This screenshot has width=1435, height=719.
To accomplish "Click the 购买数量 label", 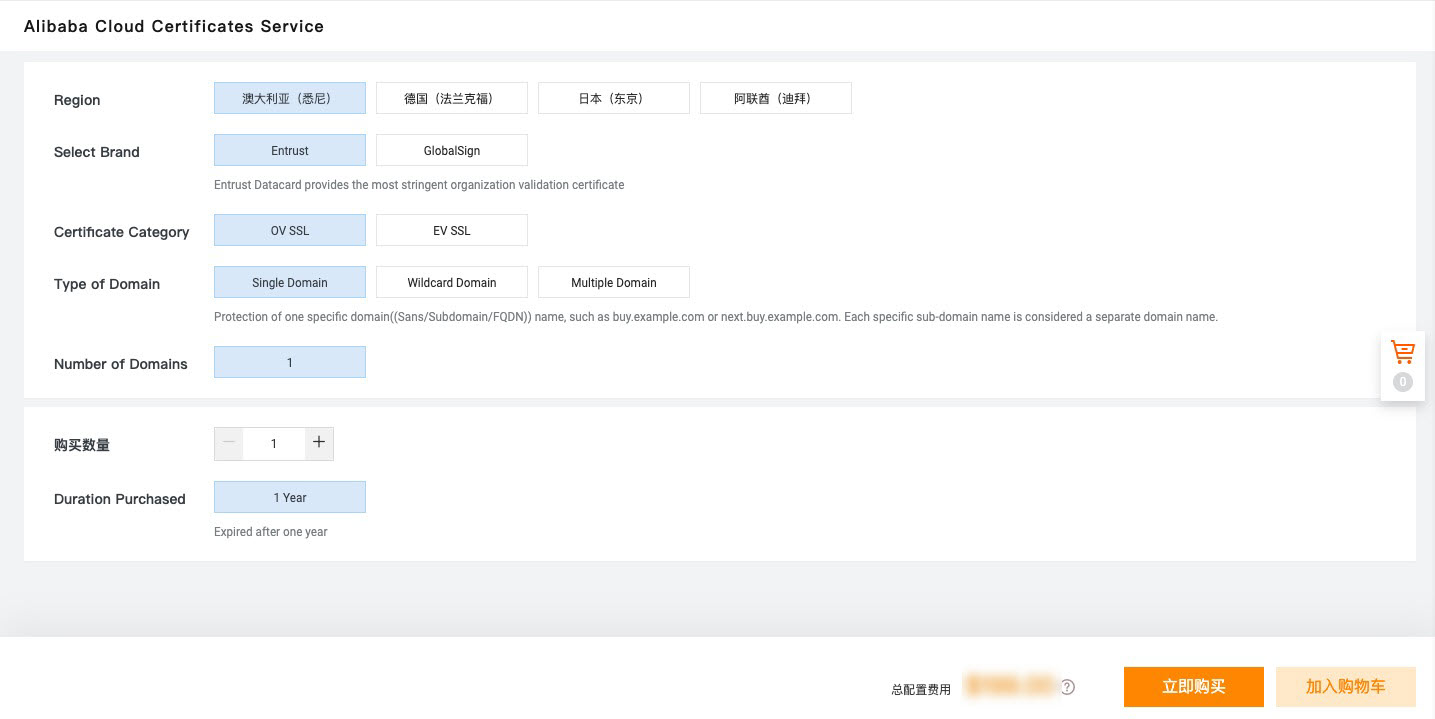I will tap(82, 445).
